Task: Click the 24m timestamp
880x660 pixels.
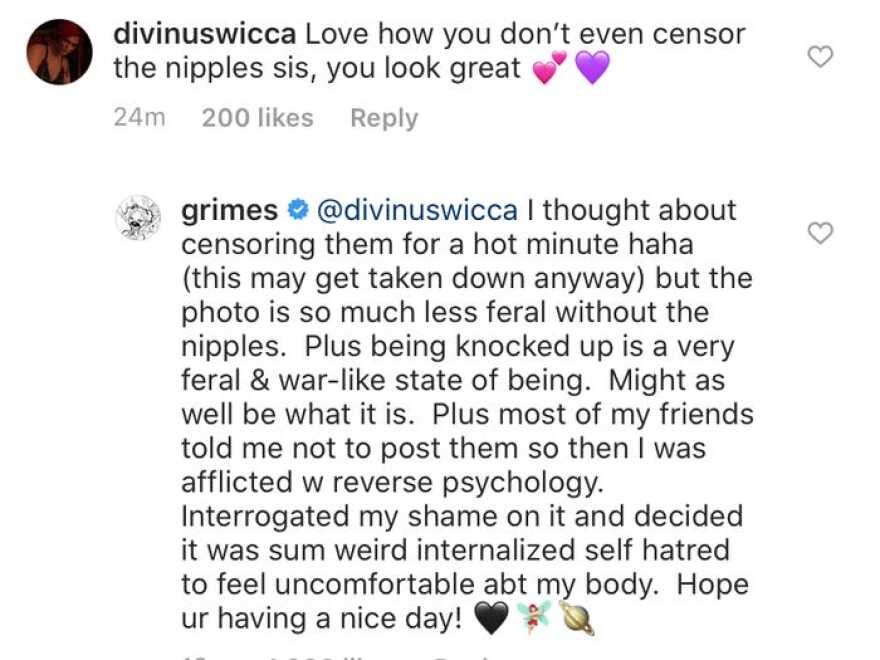Action: tap(140, 118)
